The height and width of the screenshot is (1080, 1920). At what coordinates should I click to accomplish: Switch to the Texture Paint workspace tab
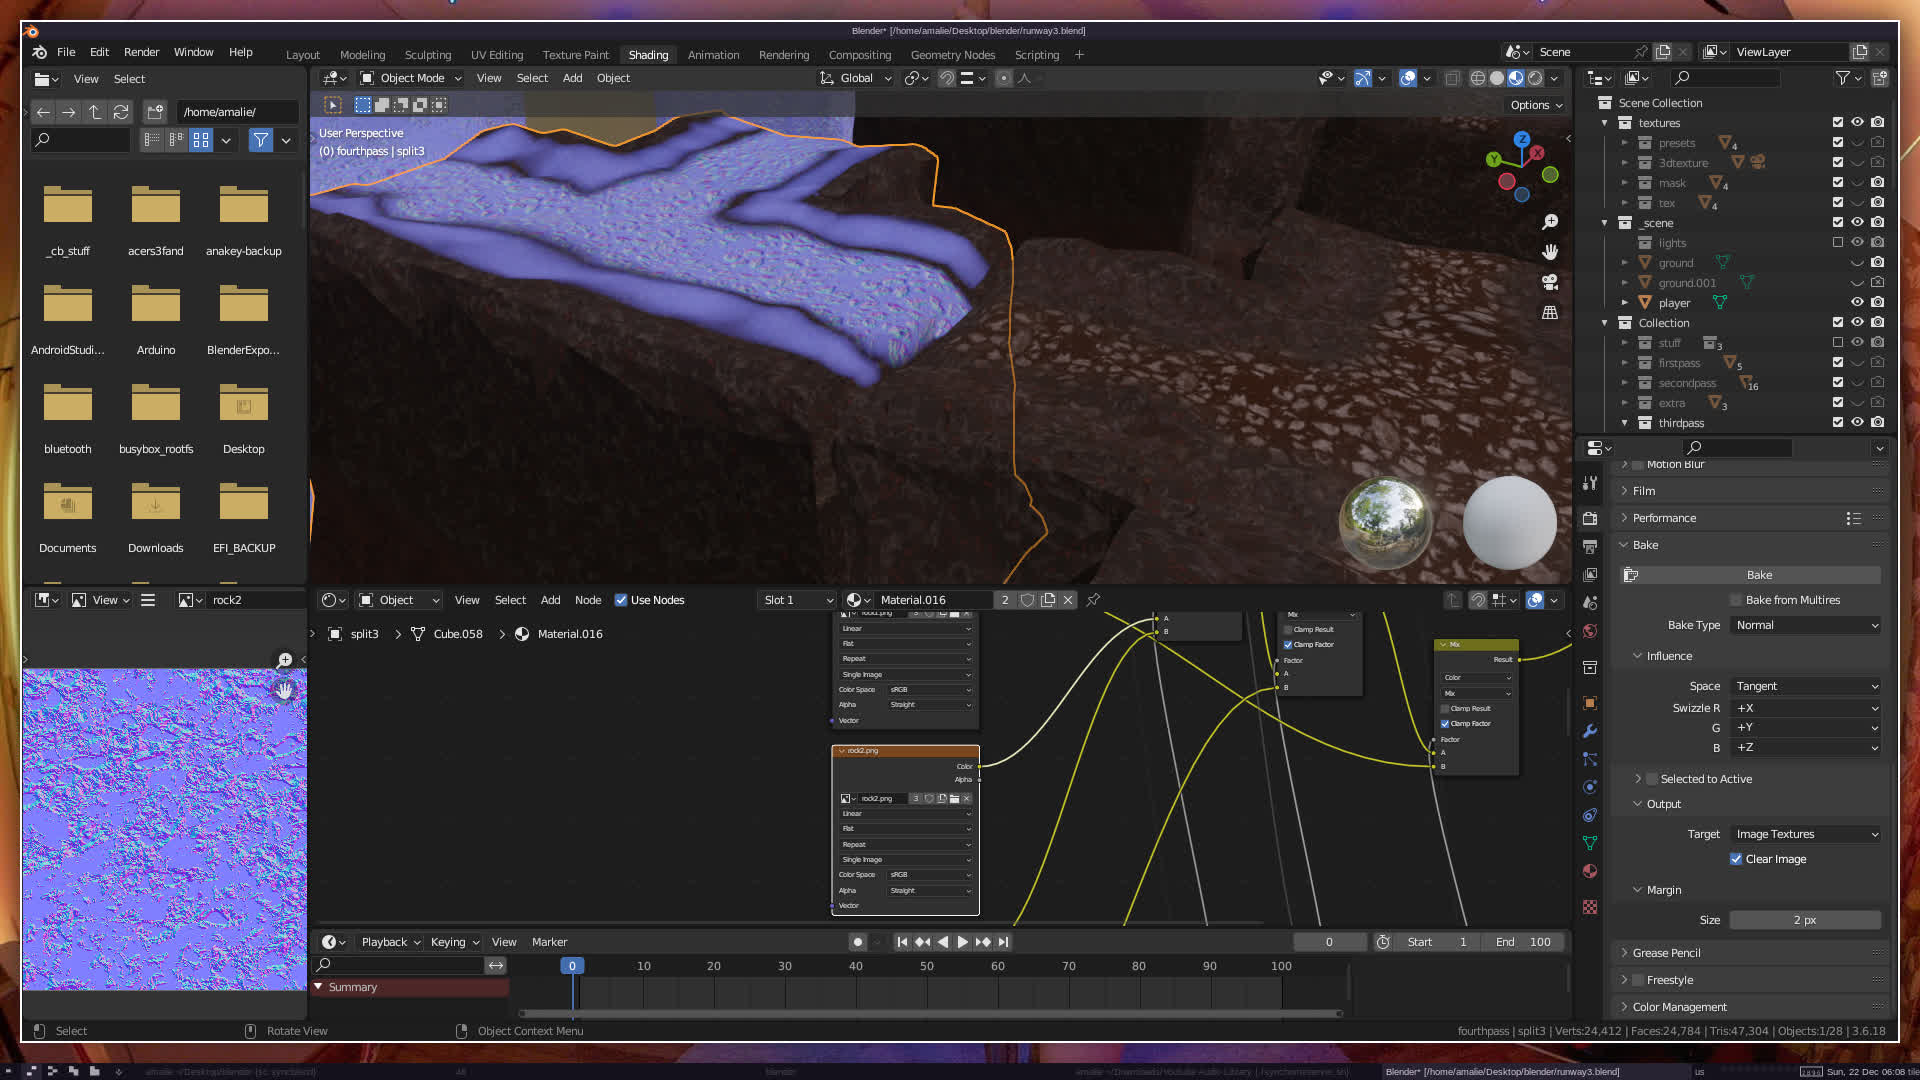575,55
